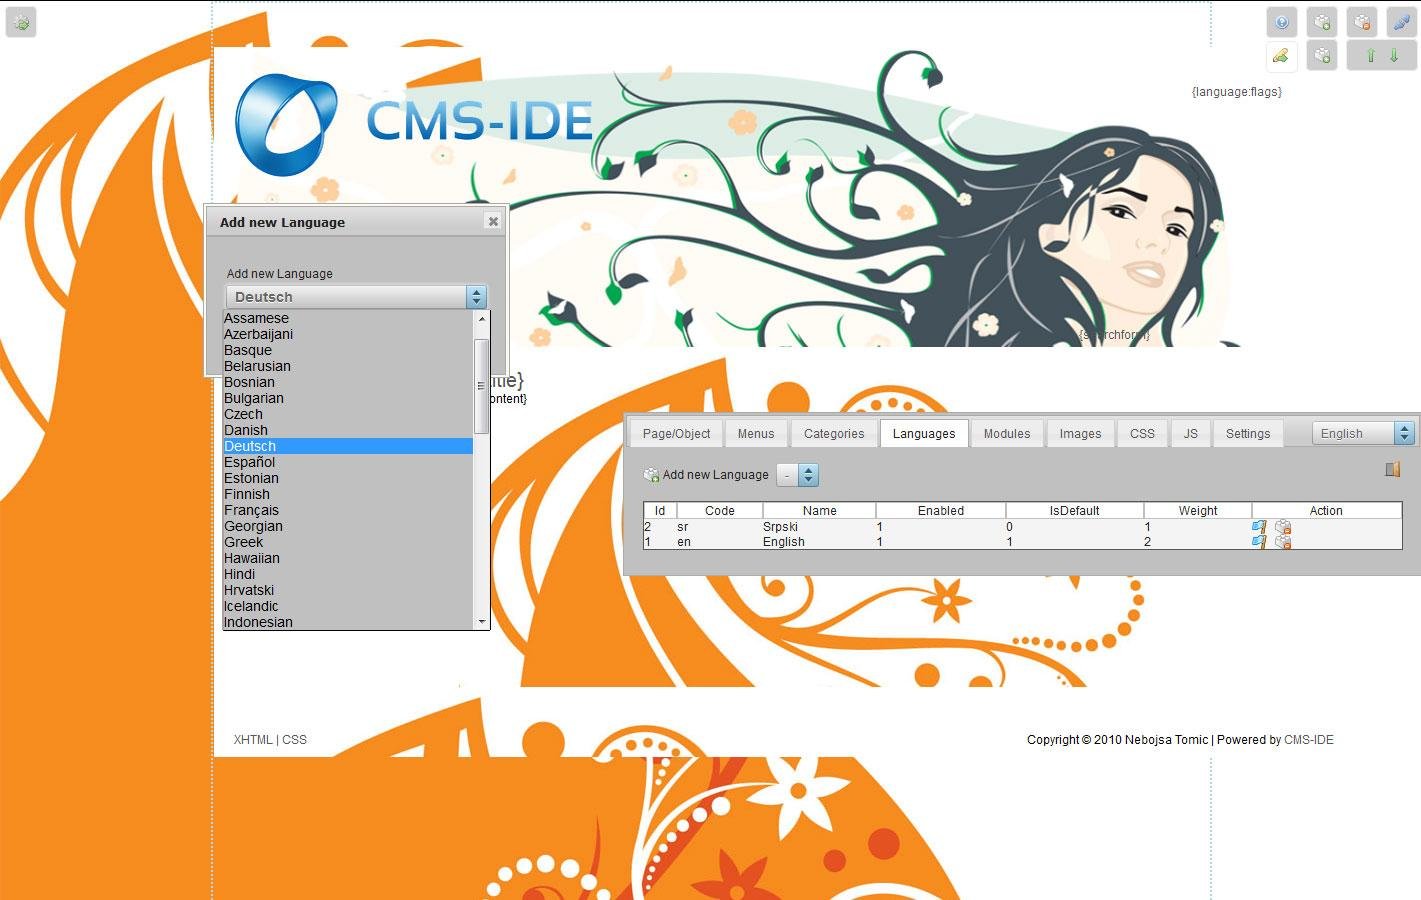Click the move up green arrow icon

click(x=1371, y=55)
